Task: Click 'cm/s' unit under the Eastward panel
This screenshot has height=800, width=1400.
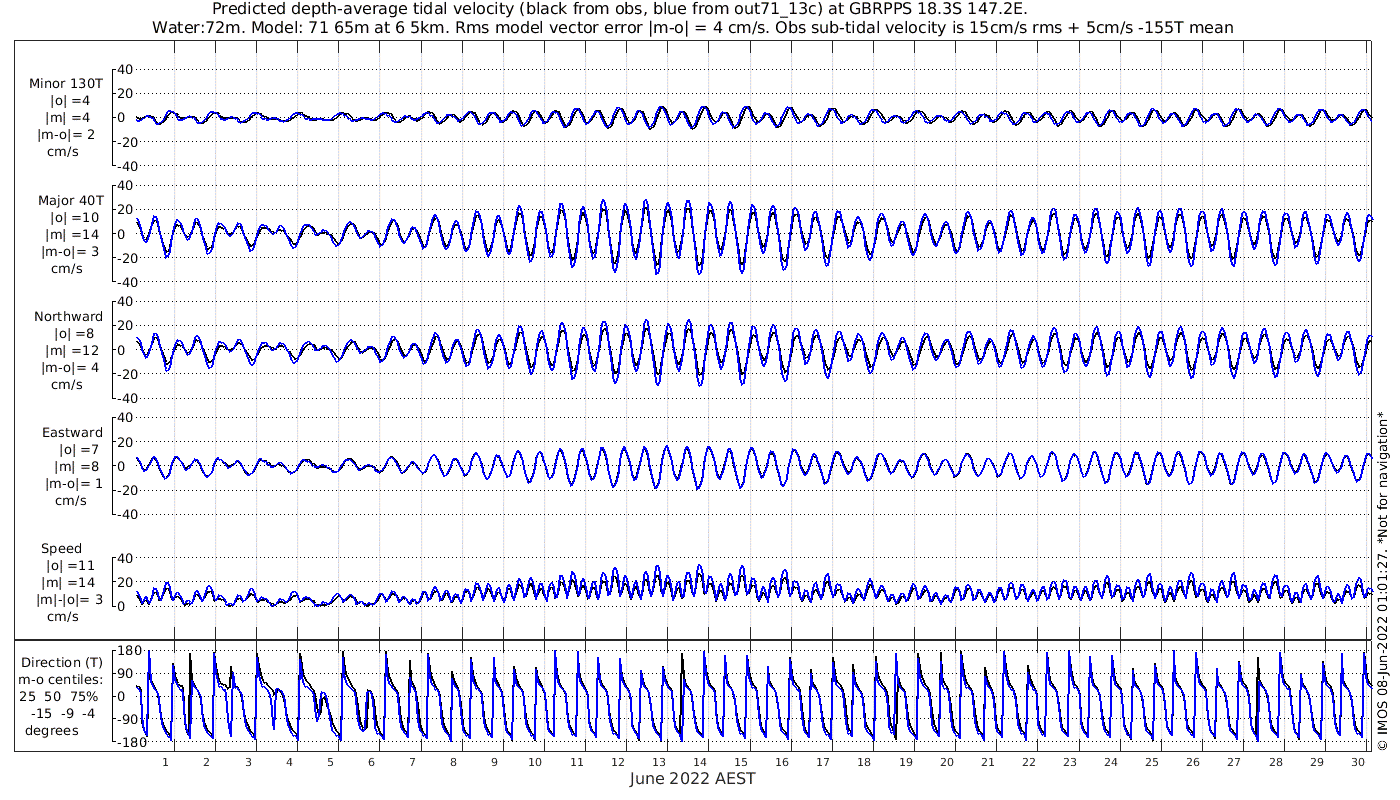Action: point(70,500)
